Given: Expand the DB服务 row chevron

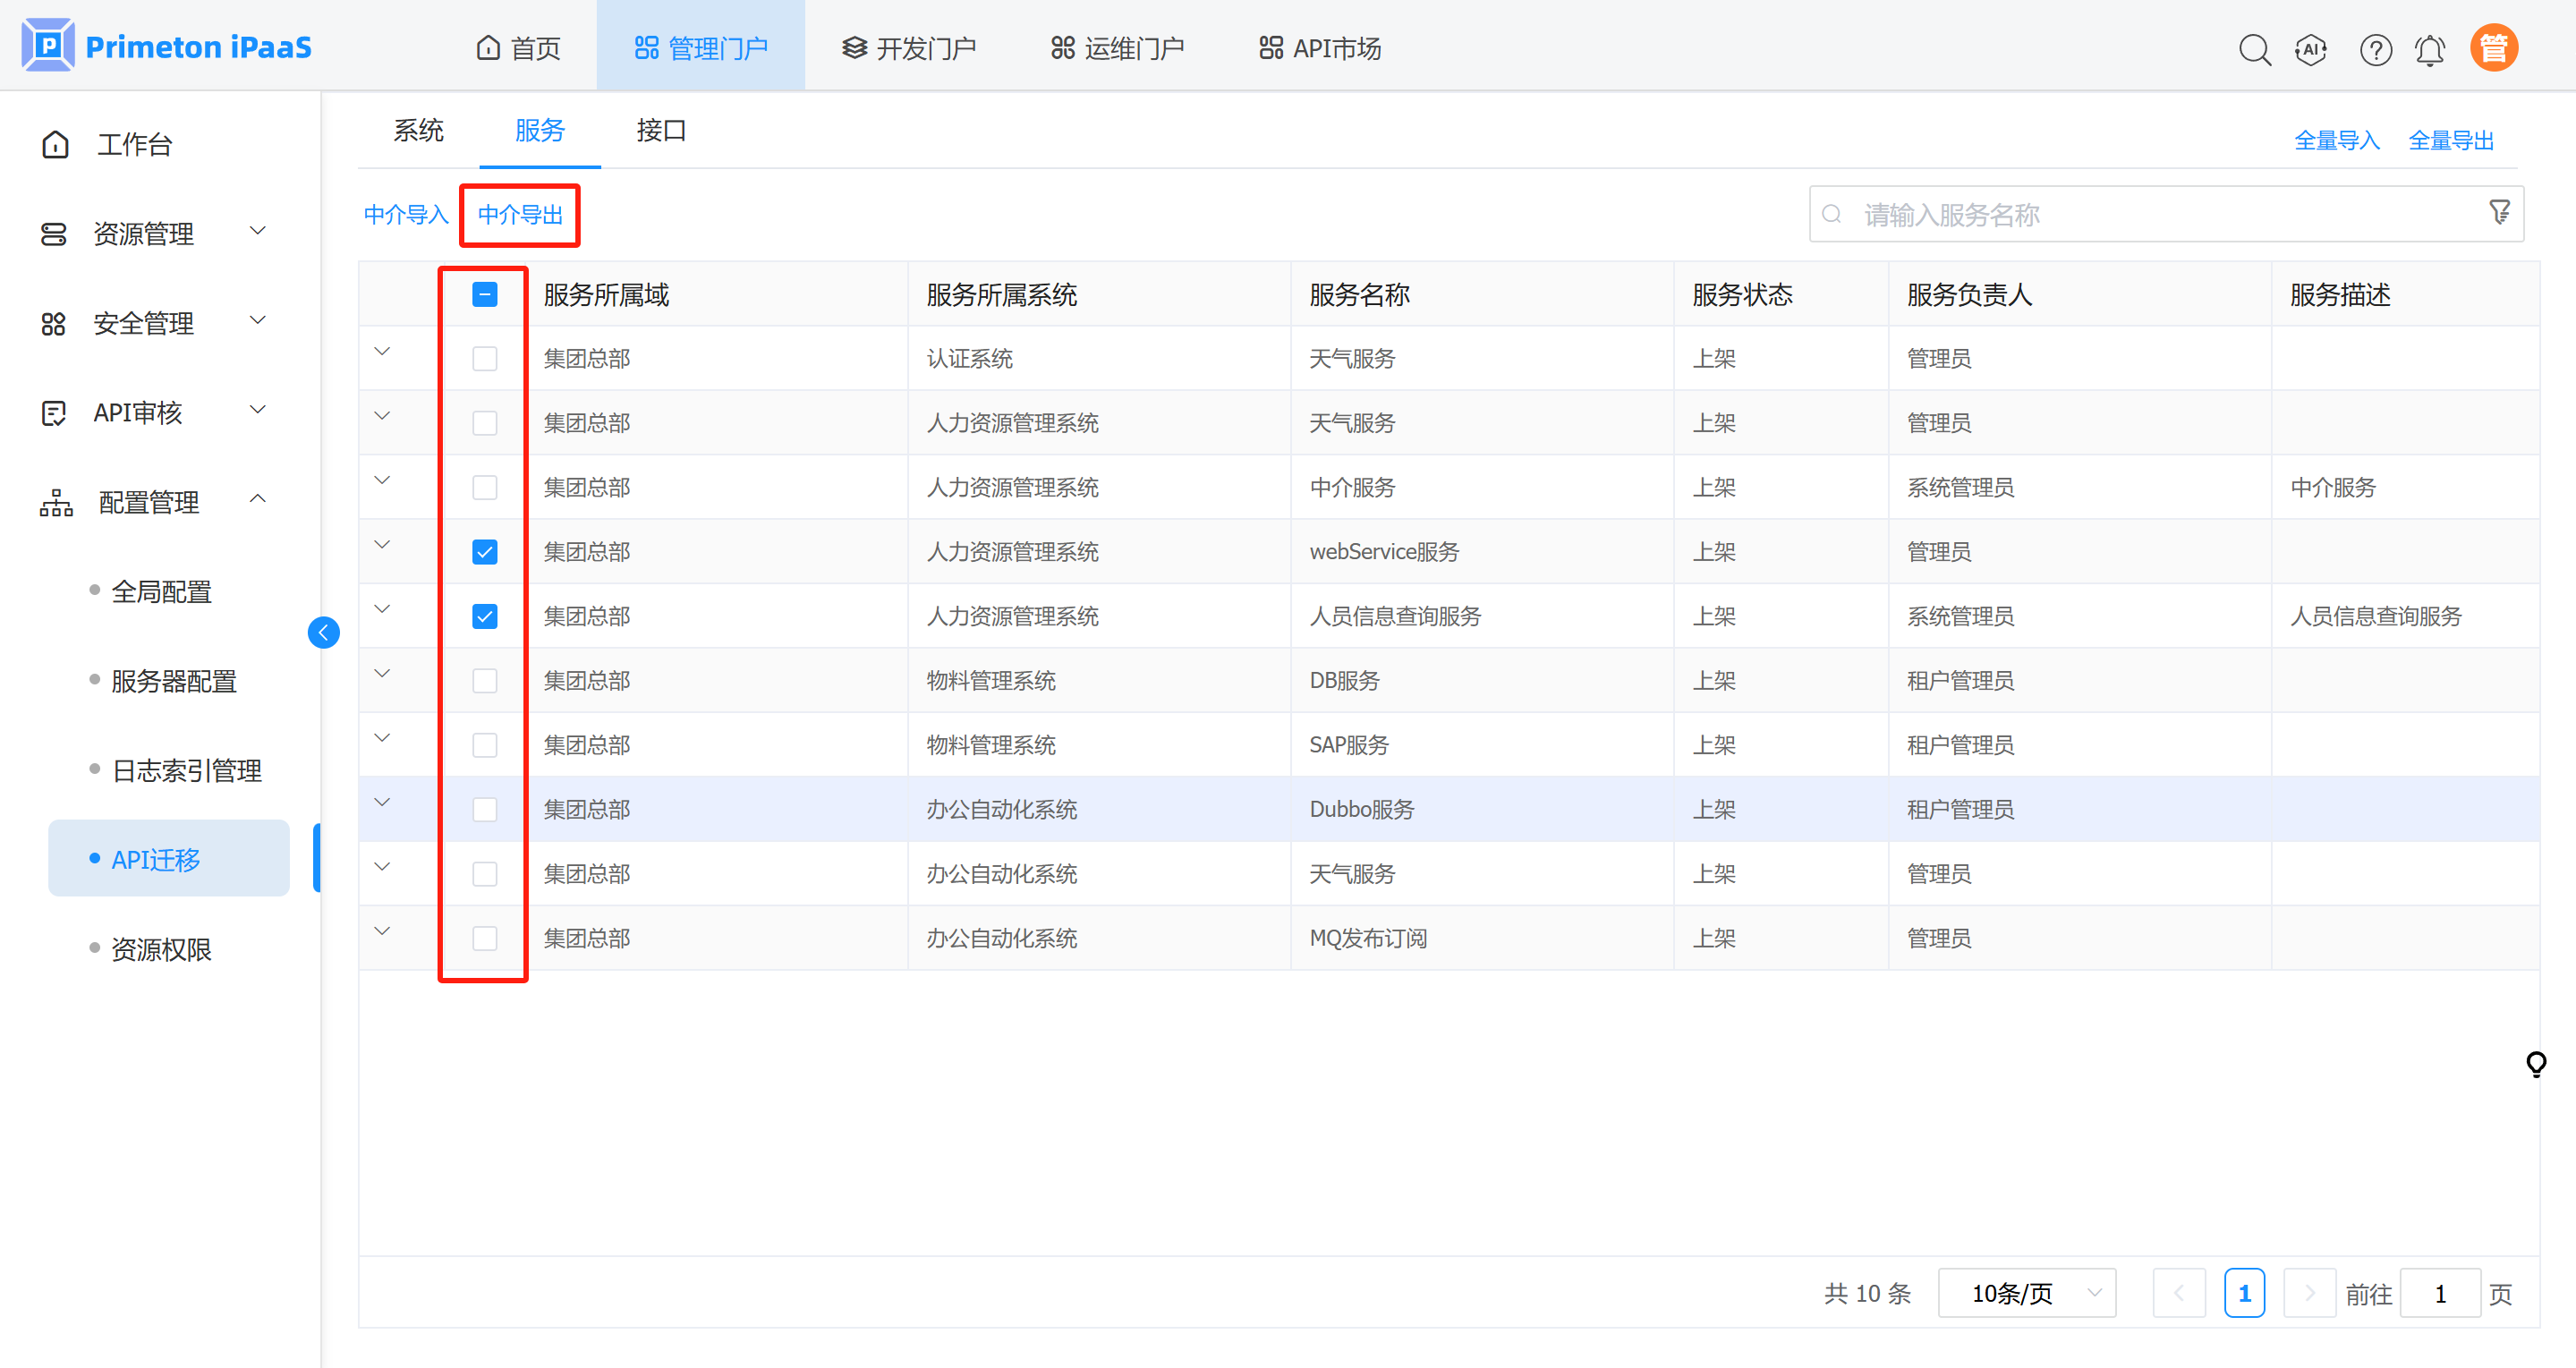Looking at the screenshot, I should (382, 674).
